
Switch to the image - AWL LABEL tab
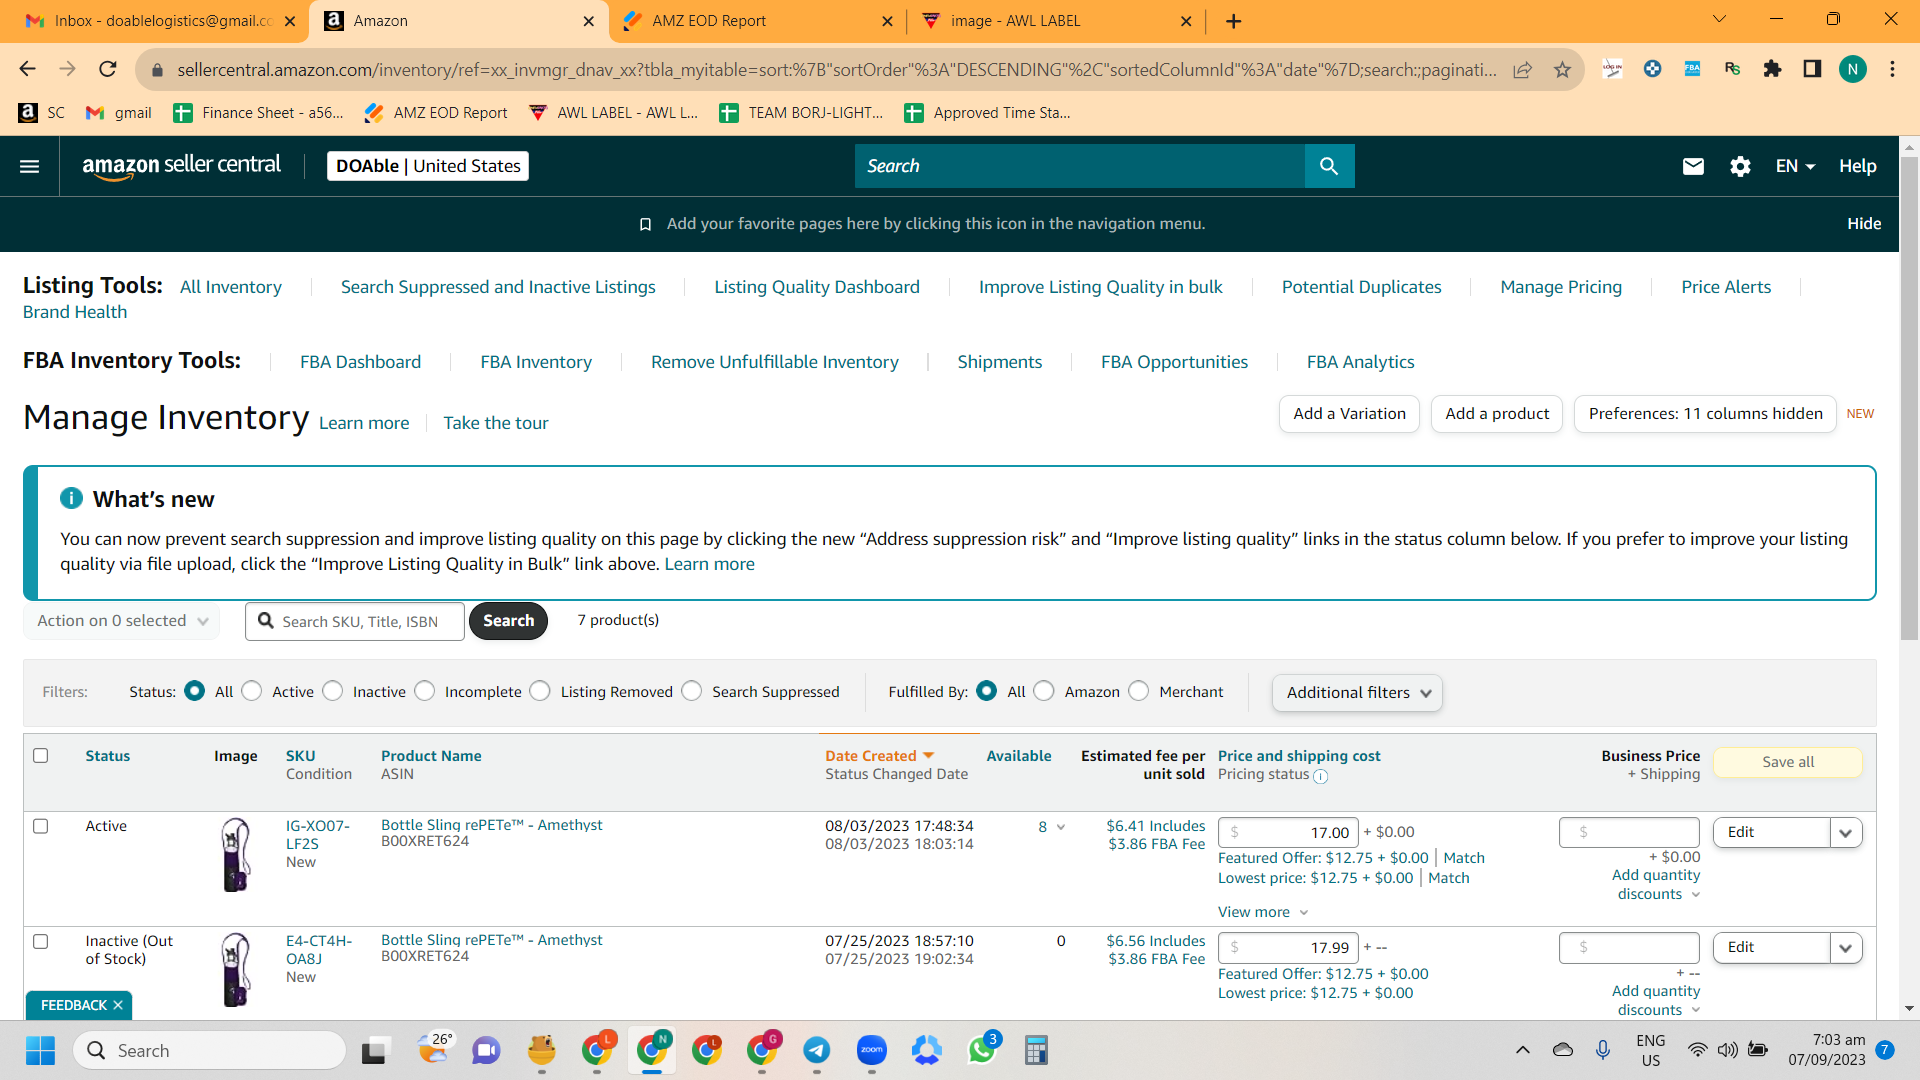click(1055, 21)
